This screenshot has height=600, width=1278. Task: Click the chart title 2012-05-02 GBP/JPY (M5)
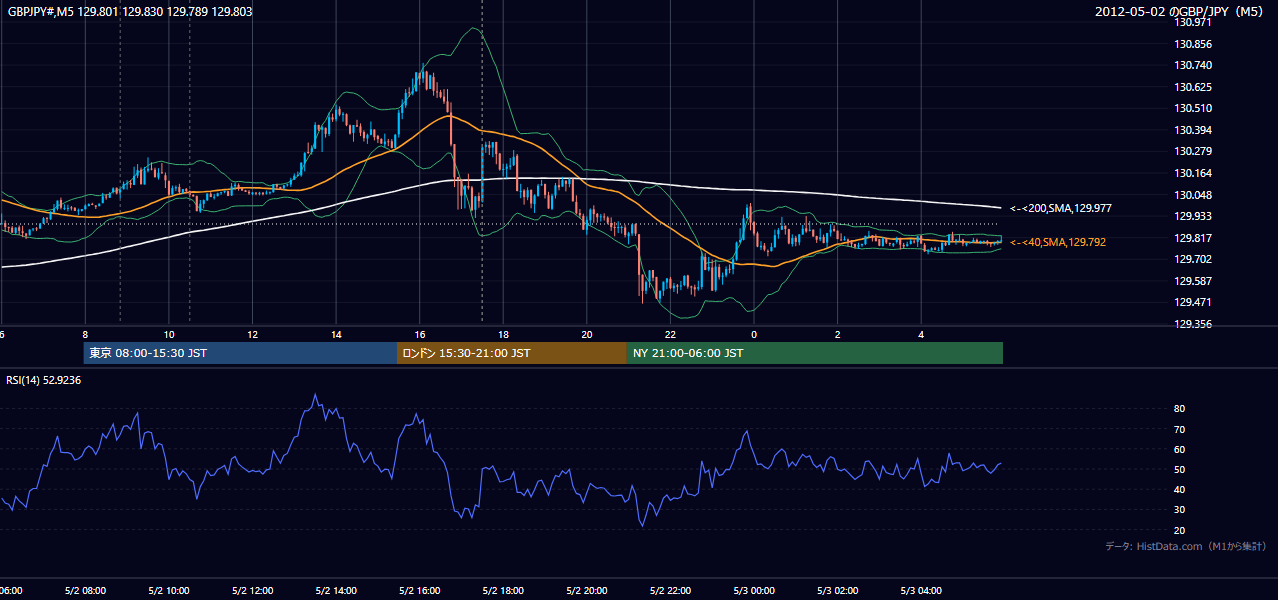coord(1181,12)
